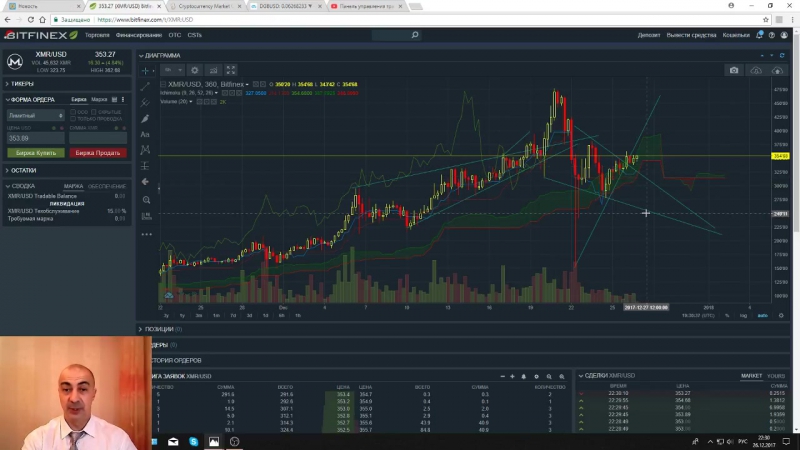This screenshot has width=800, height=450.
Task: Open the XMR/USD Bitfinex series dropdown arrow
Action: [x=247, y=85]
